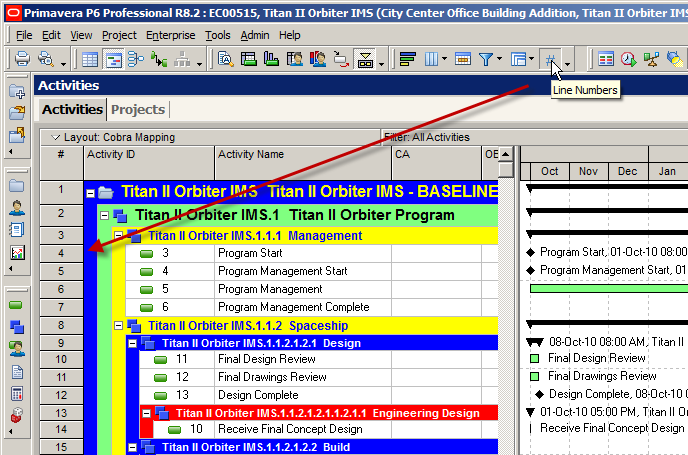Click the Print toolbar icon

coord(22,59)
